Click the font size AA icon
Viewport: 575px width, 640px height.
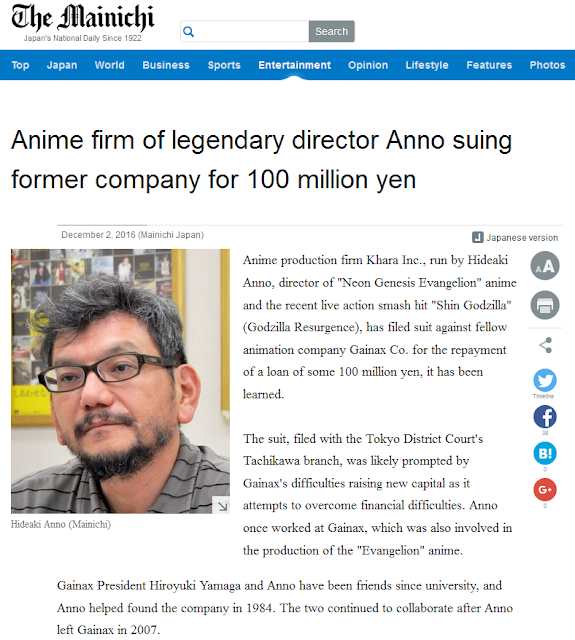pos(545,266)
